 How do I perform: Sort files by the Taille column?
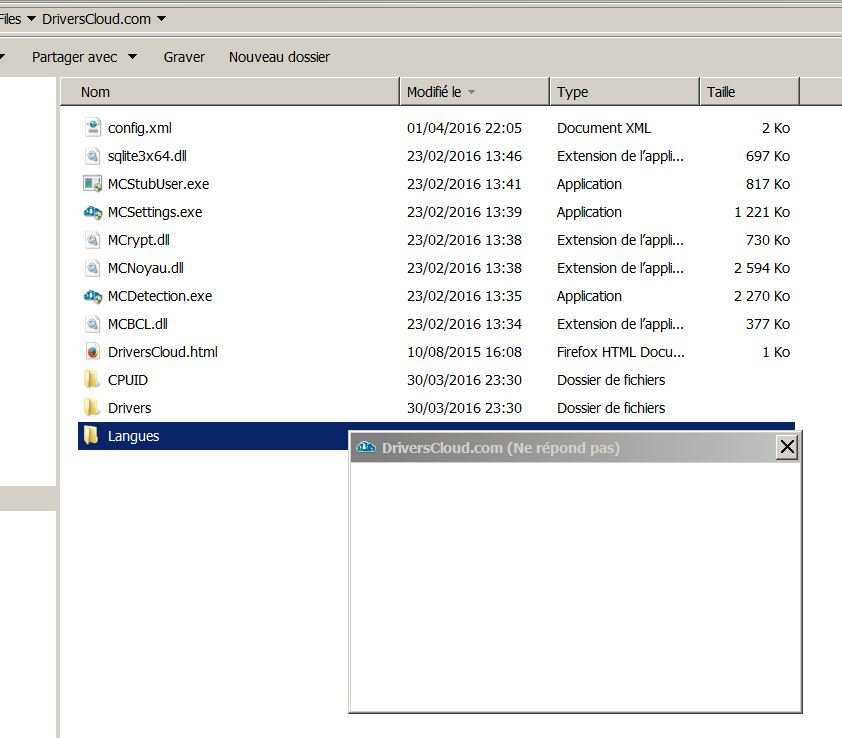[x=749, y=92]
